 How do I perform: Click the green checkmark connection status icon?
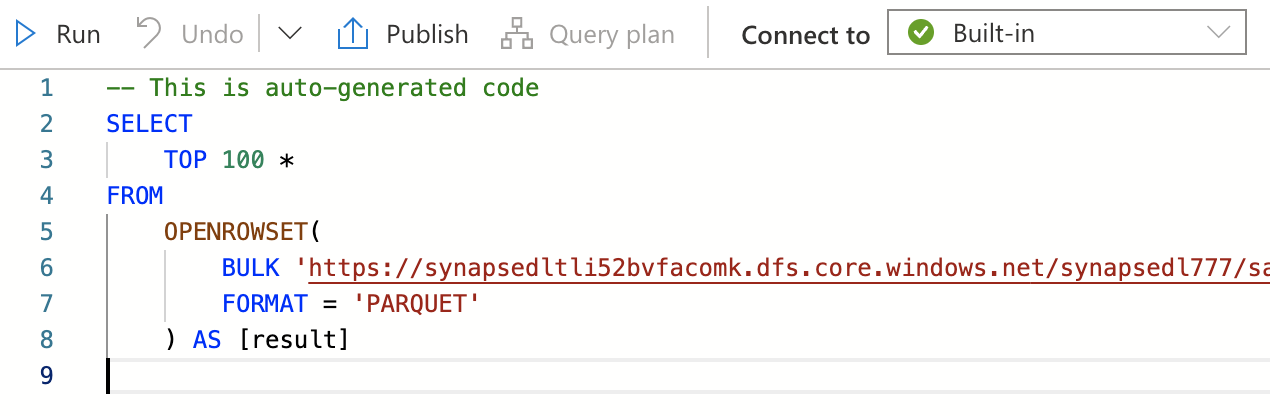[x=921, y=33]
